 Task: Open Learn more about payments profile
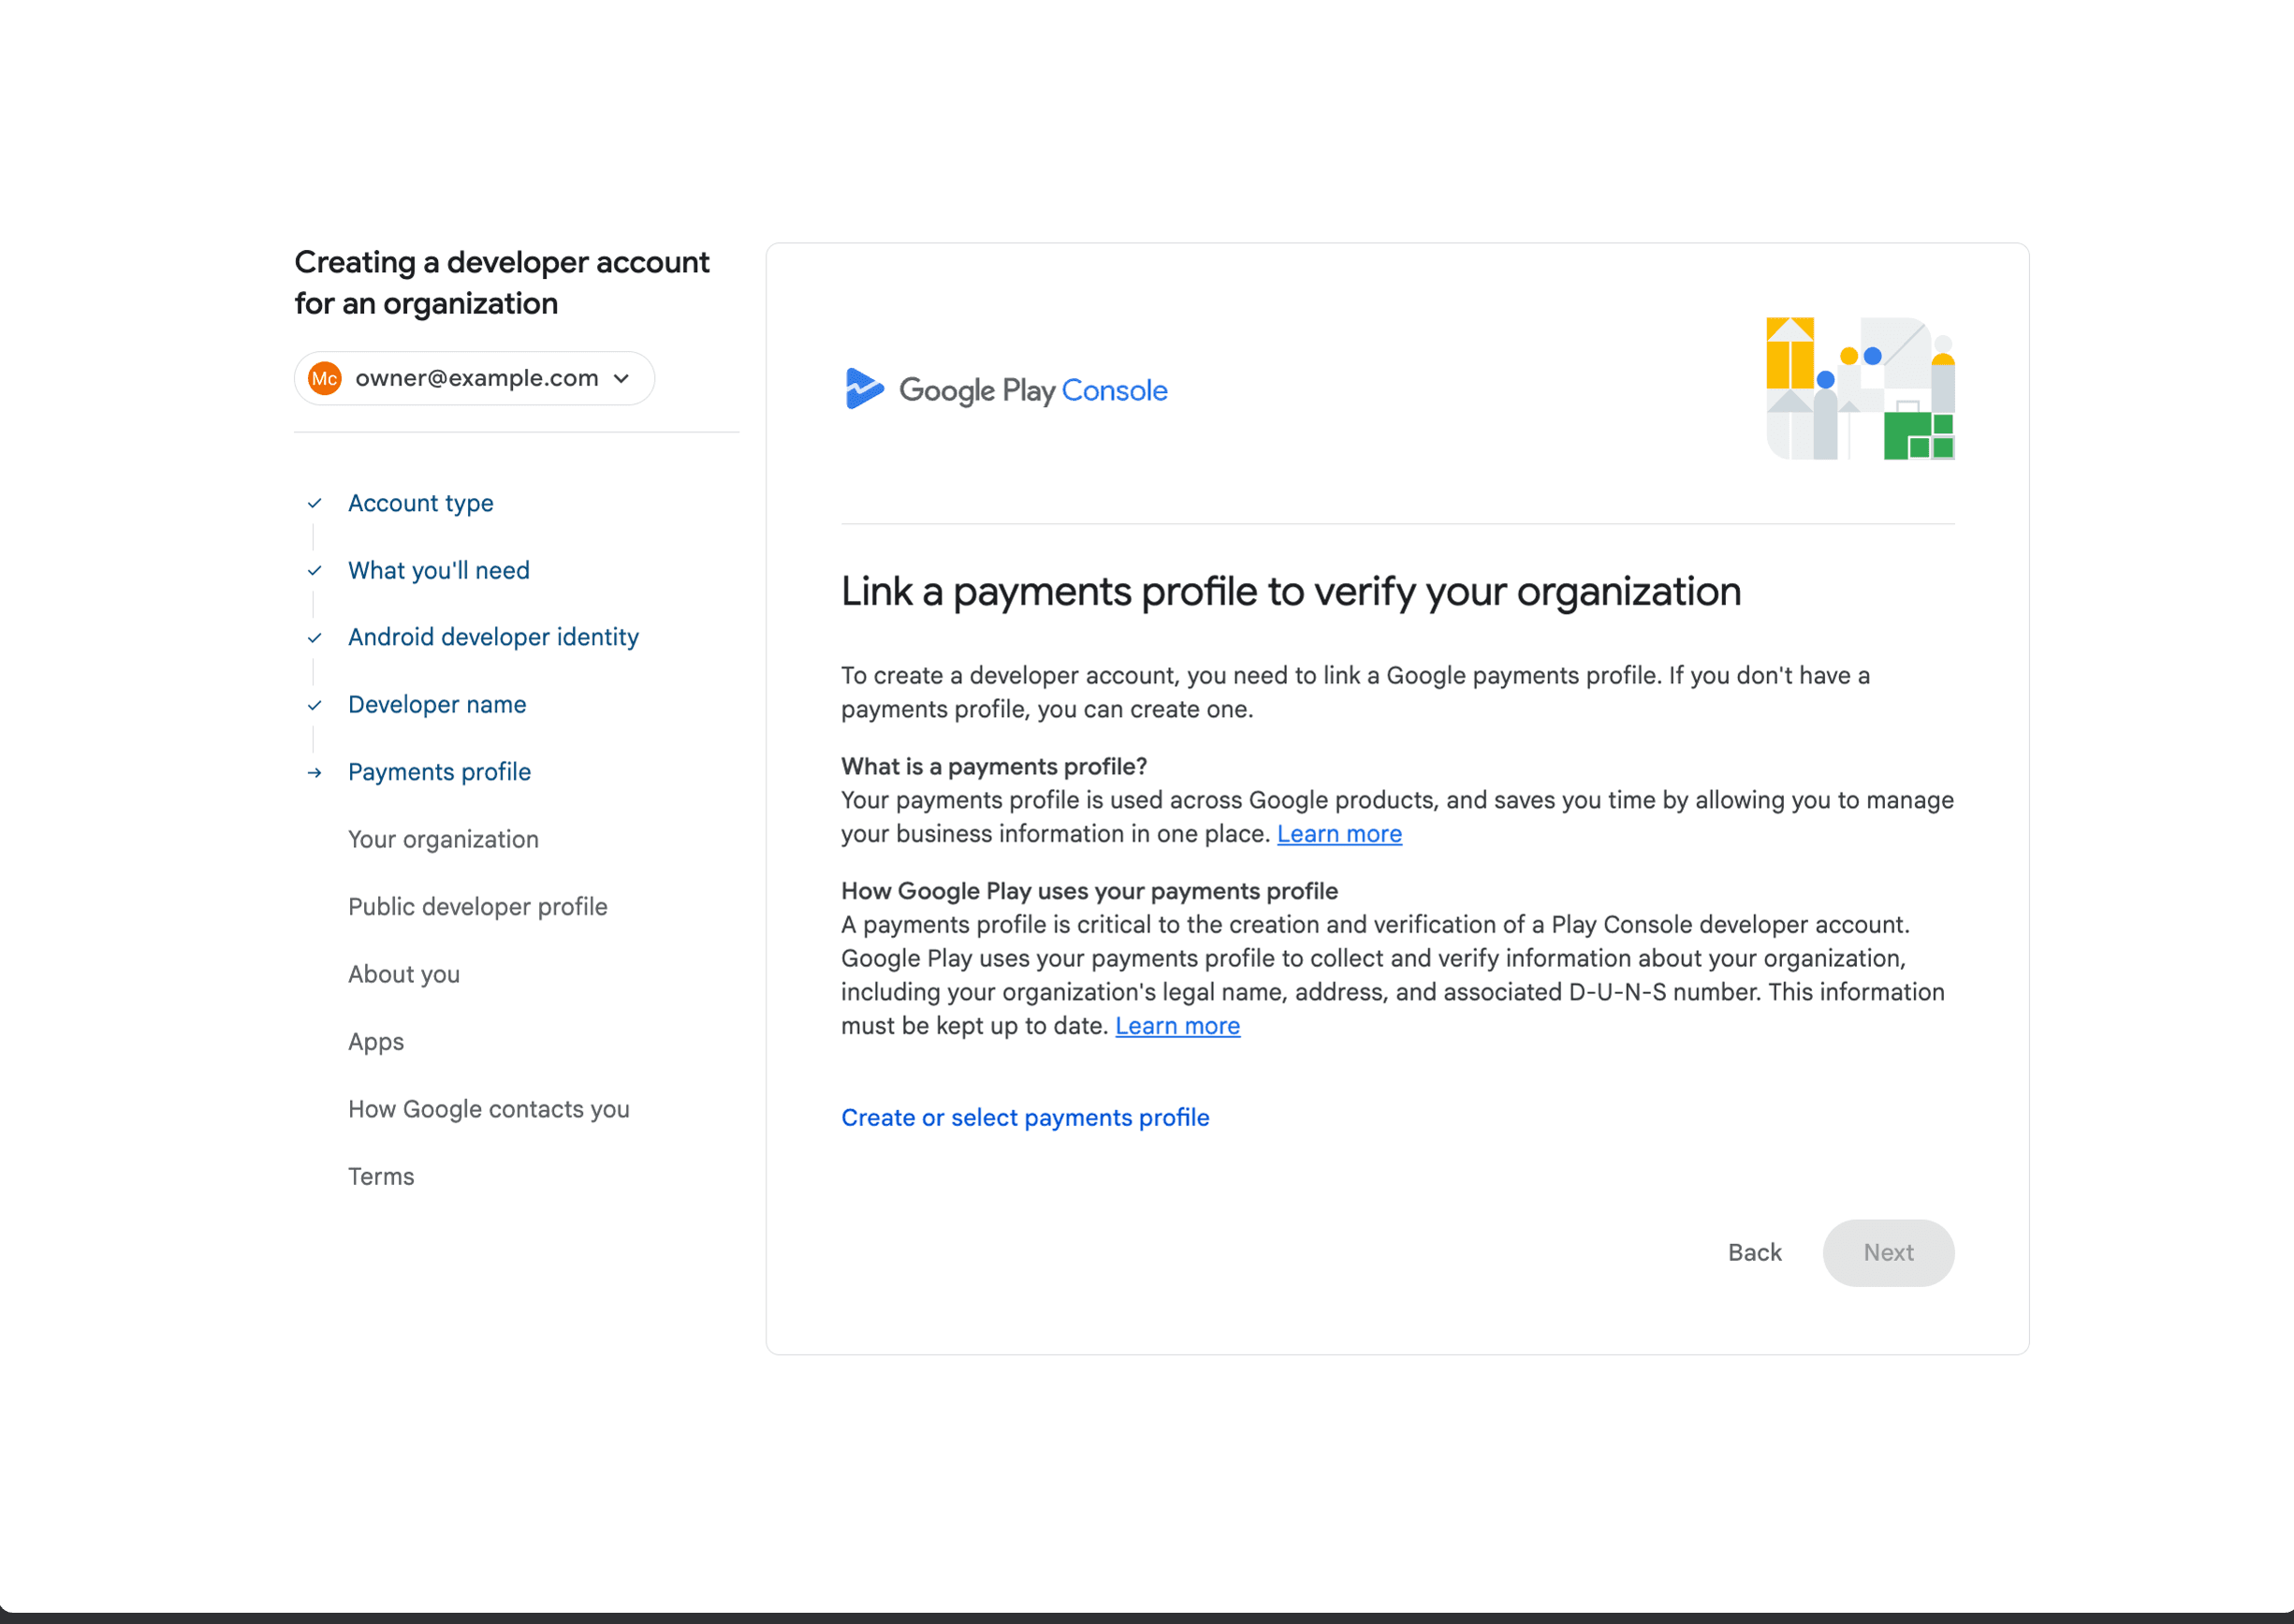tap(1339, 834)
